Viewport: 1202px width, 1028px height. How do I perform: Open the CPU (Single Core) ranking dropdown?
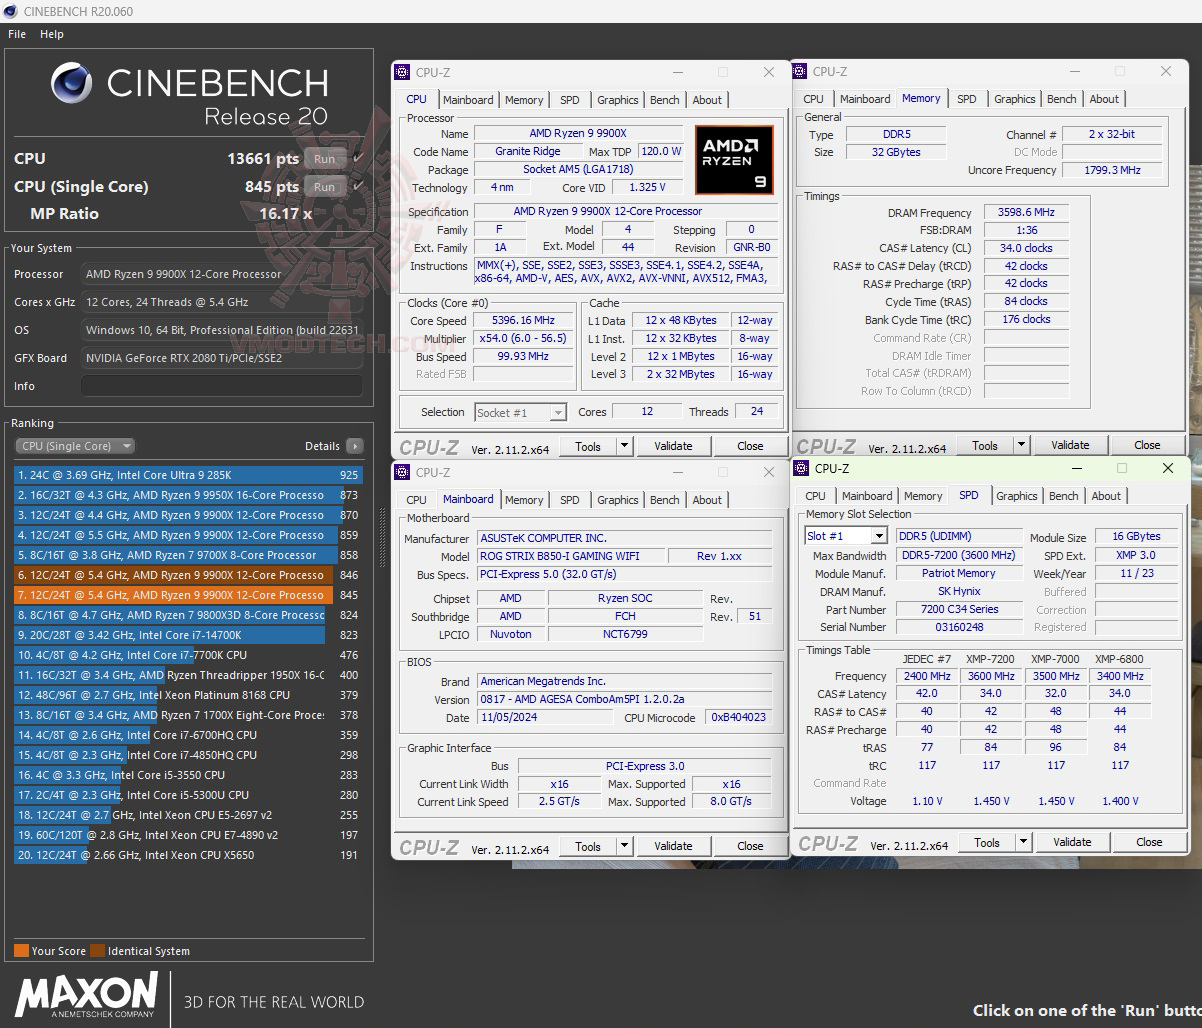75,446
